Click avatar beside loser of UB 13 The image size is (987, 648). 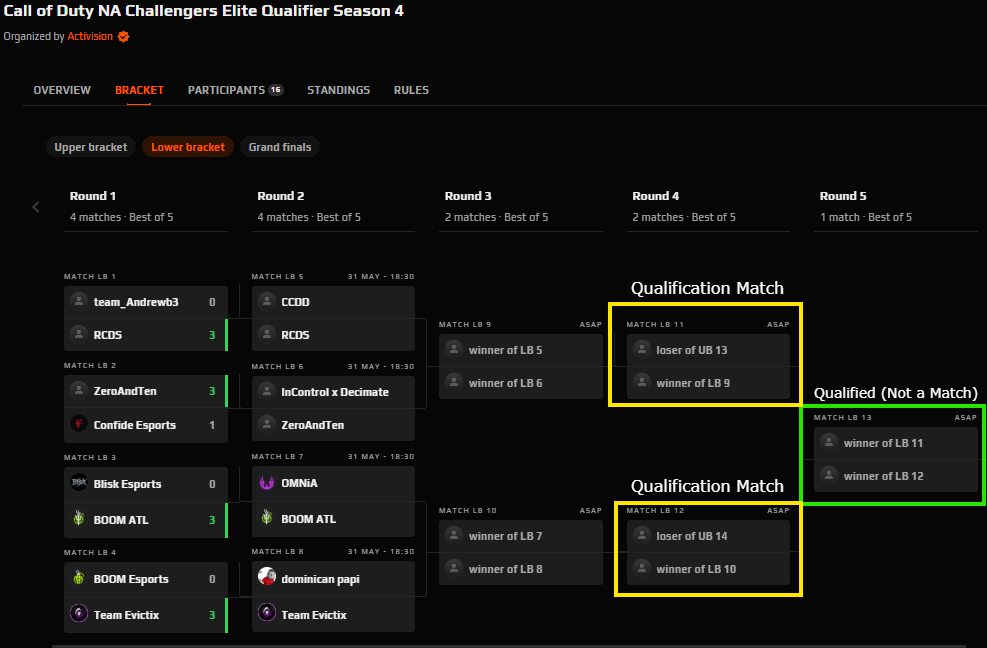point(641,349)
